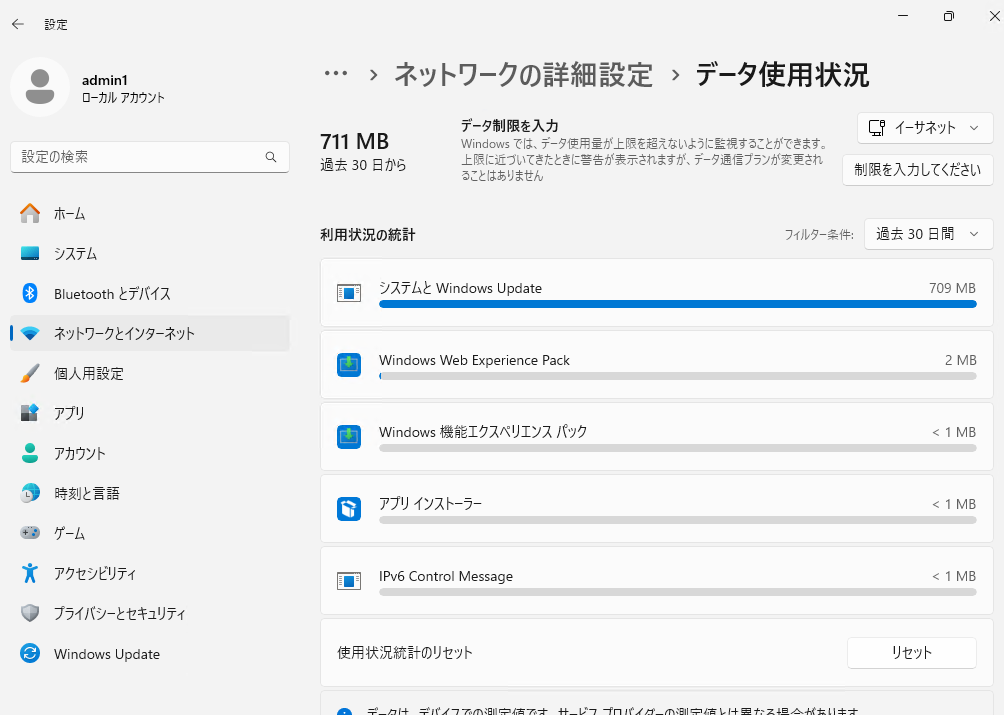Click the search magnifier icon
This screenshot has width=1004, height=715.
pyautogui.click(x=271, y=157)
